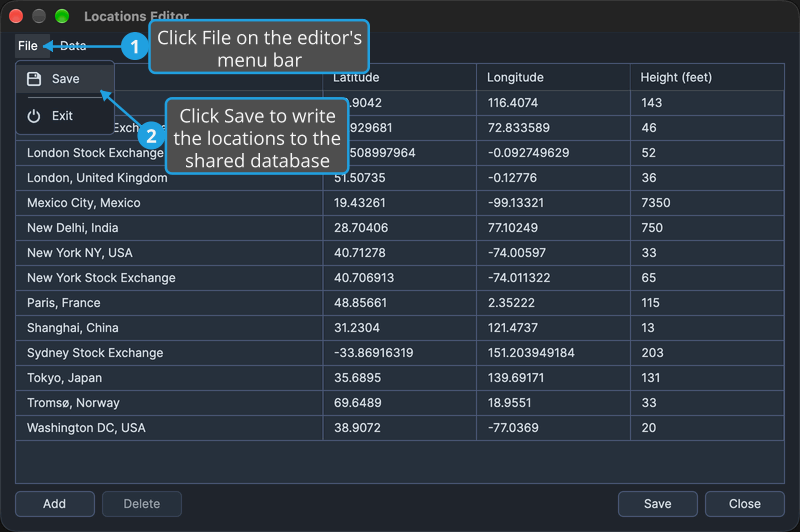This screenshot has height=532, width=800.
Task: Click latitude cell 40.706913
Action: pyautogui.click(x=399, y=277)
